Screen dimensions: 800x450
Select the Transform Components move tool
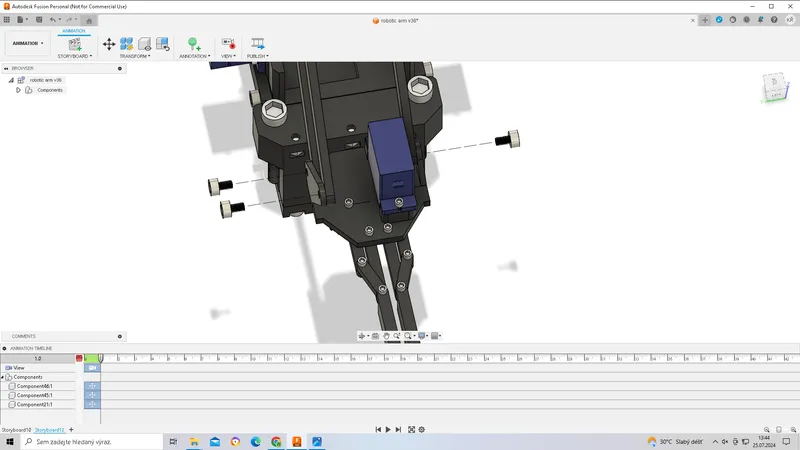(109, 44)
